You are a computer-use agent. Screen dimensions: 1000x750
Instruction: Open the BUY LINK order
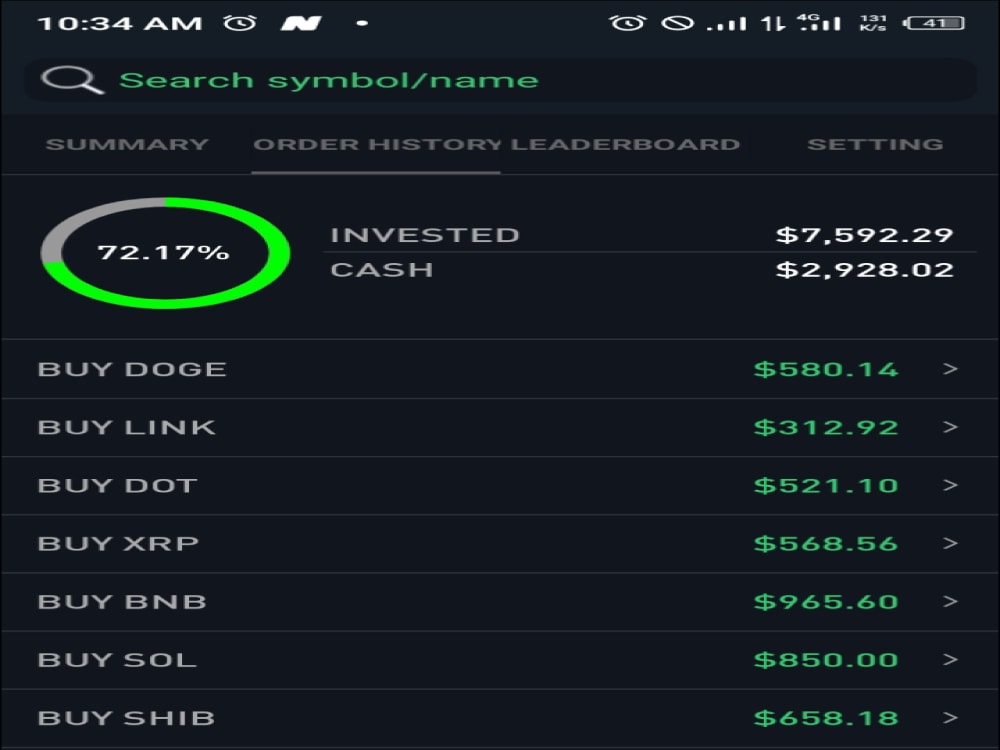click(500, 427)
